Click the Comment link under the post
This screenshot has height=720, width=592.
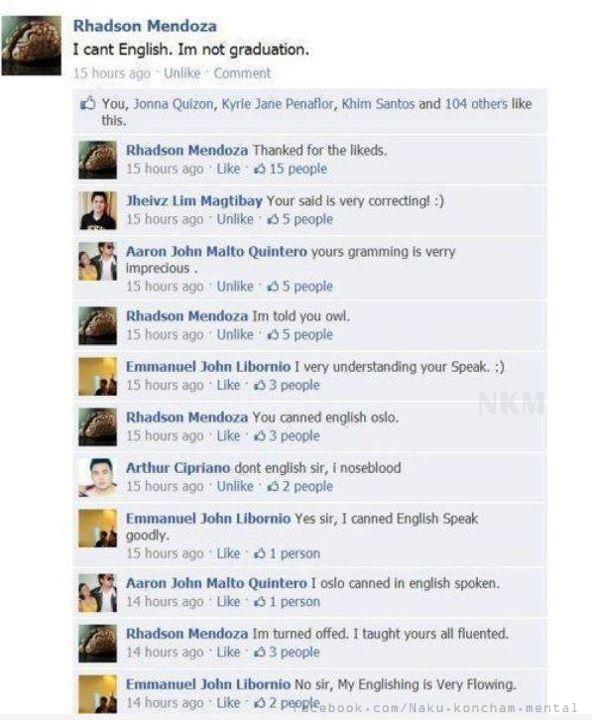242,73
